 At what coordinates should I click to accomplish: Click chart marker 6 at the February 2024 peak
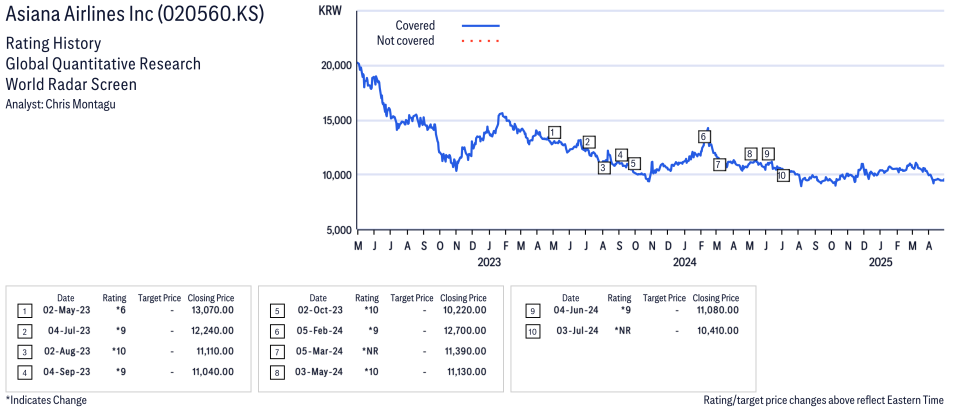click(703, 136)
